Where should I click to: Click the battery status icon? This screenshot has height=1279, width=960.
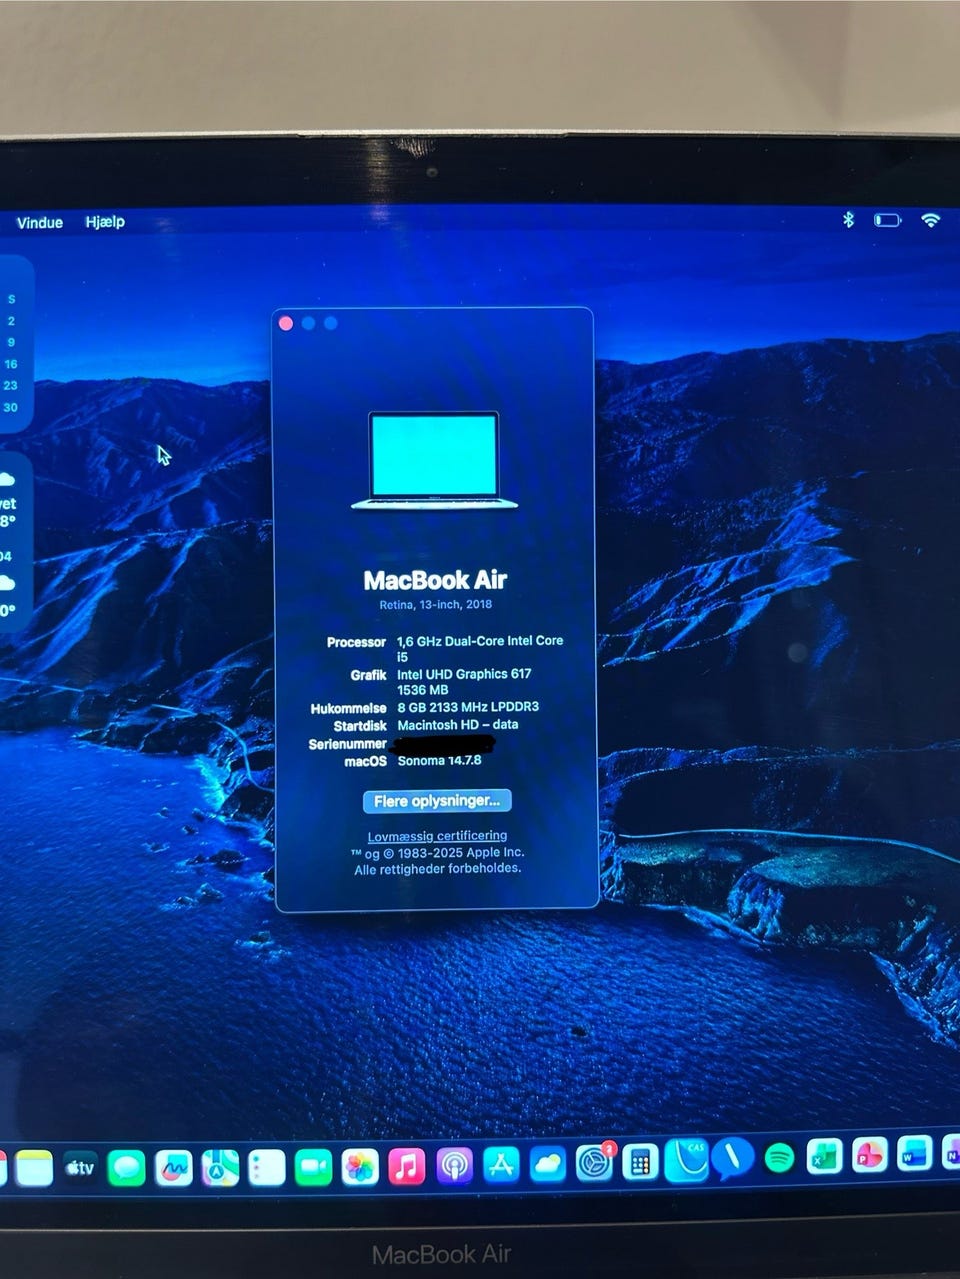click(x=887, y=220)
